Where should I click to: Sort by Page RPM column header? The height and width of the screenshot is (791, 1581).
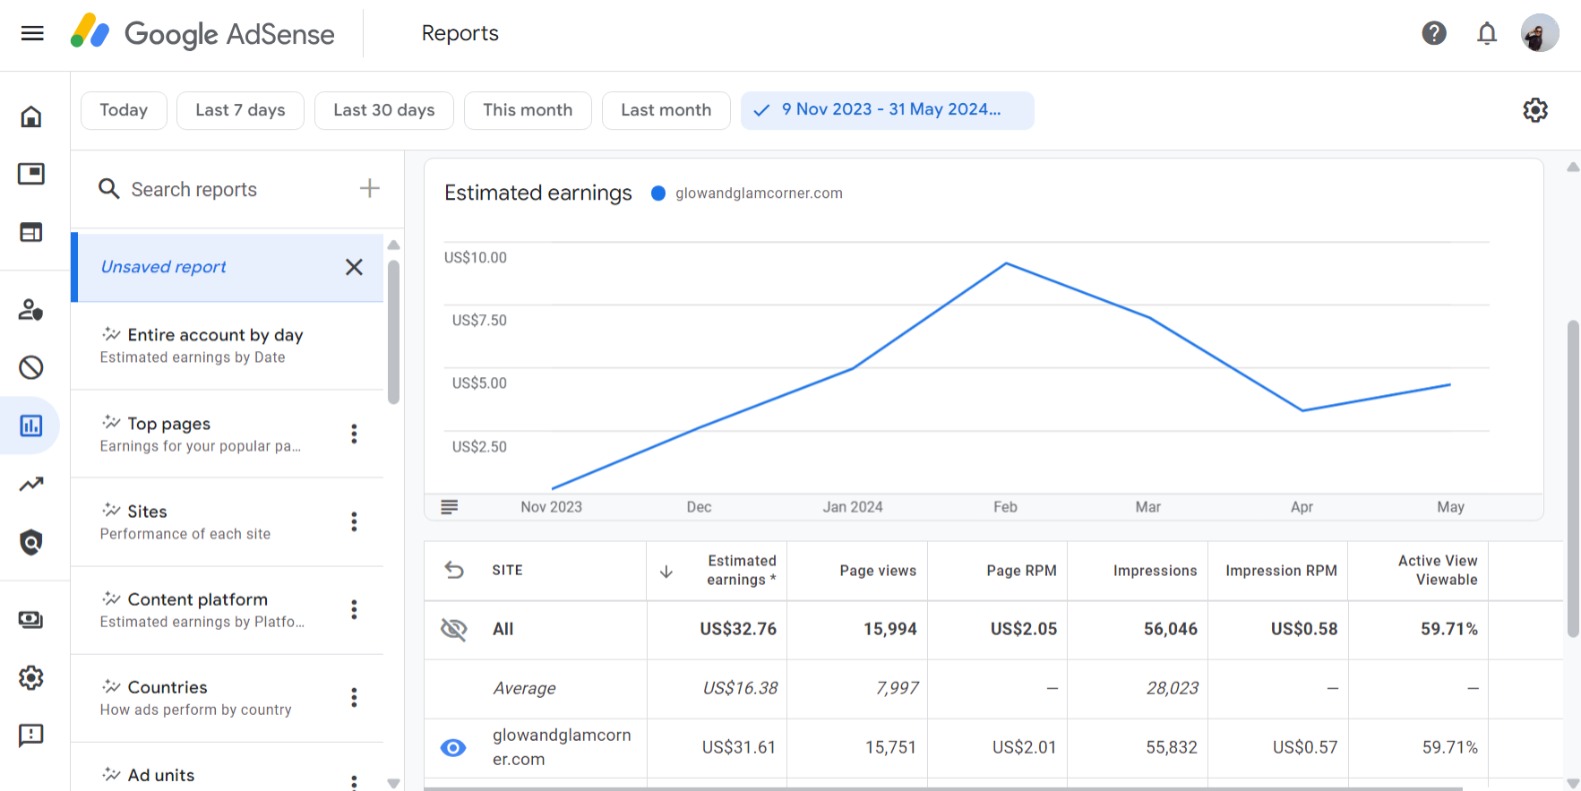(1021, 571)
